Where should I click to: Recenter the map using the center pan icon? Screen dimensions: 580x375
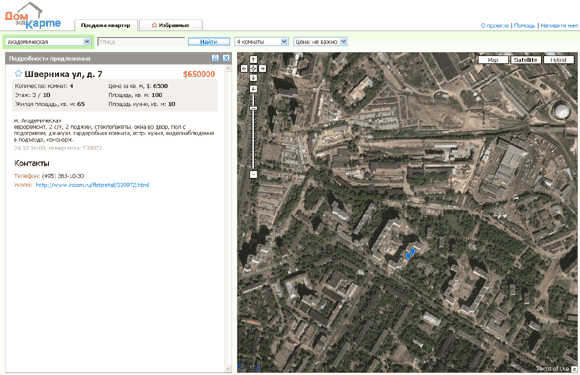click(253, 69)
